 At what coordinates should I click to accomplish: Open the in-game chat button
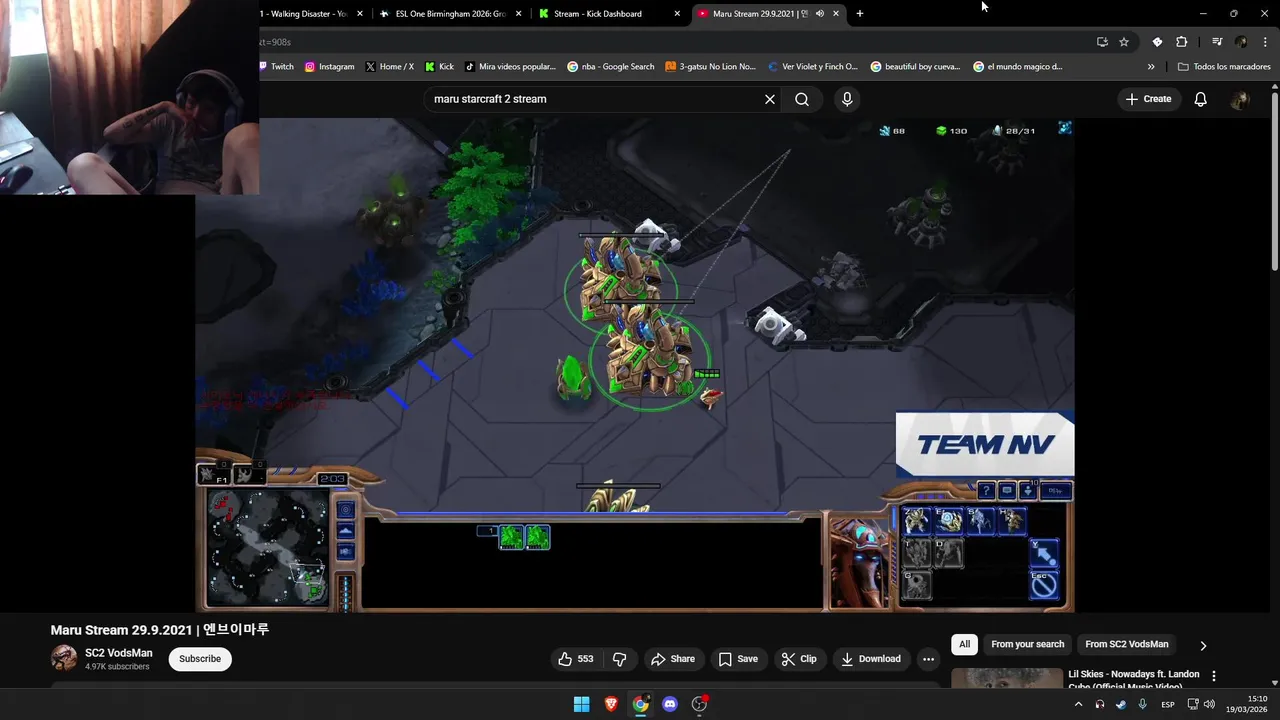(1007, 490)
